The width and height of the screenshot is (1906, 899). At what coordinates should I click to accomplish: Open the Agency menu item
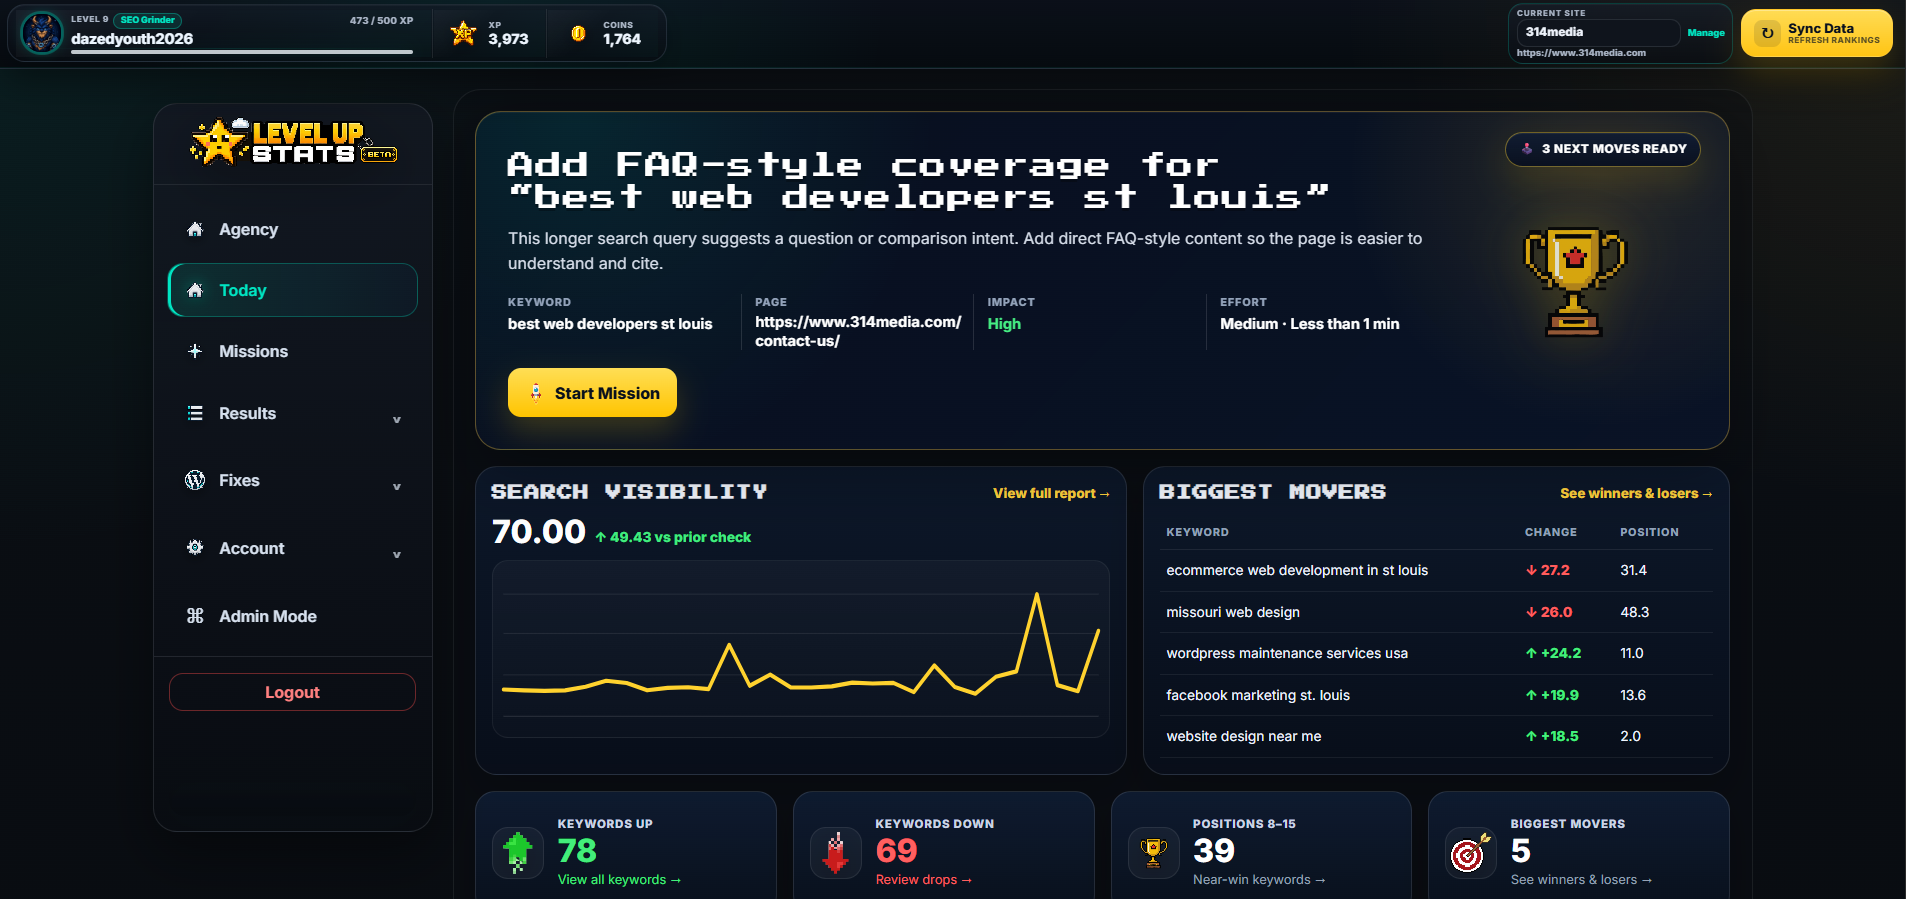(x=293, y=229)
